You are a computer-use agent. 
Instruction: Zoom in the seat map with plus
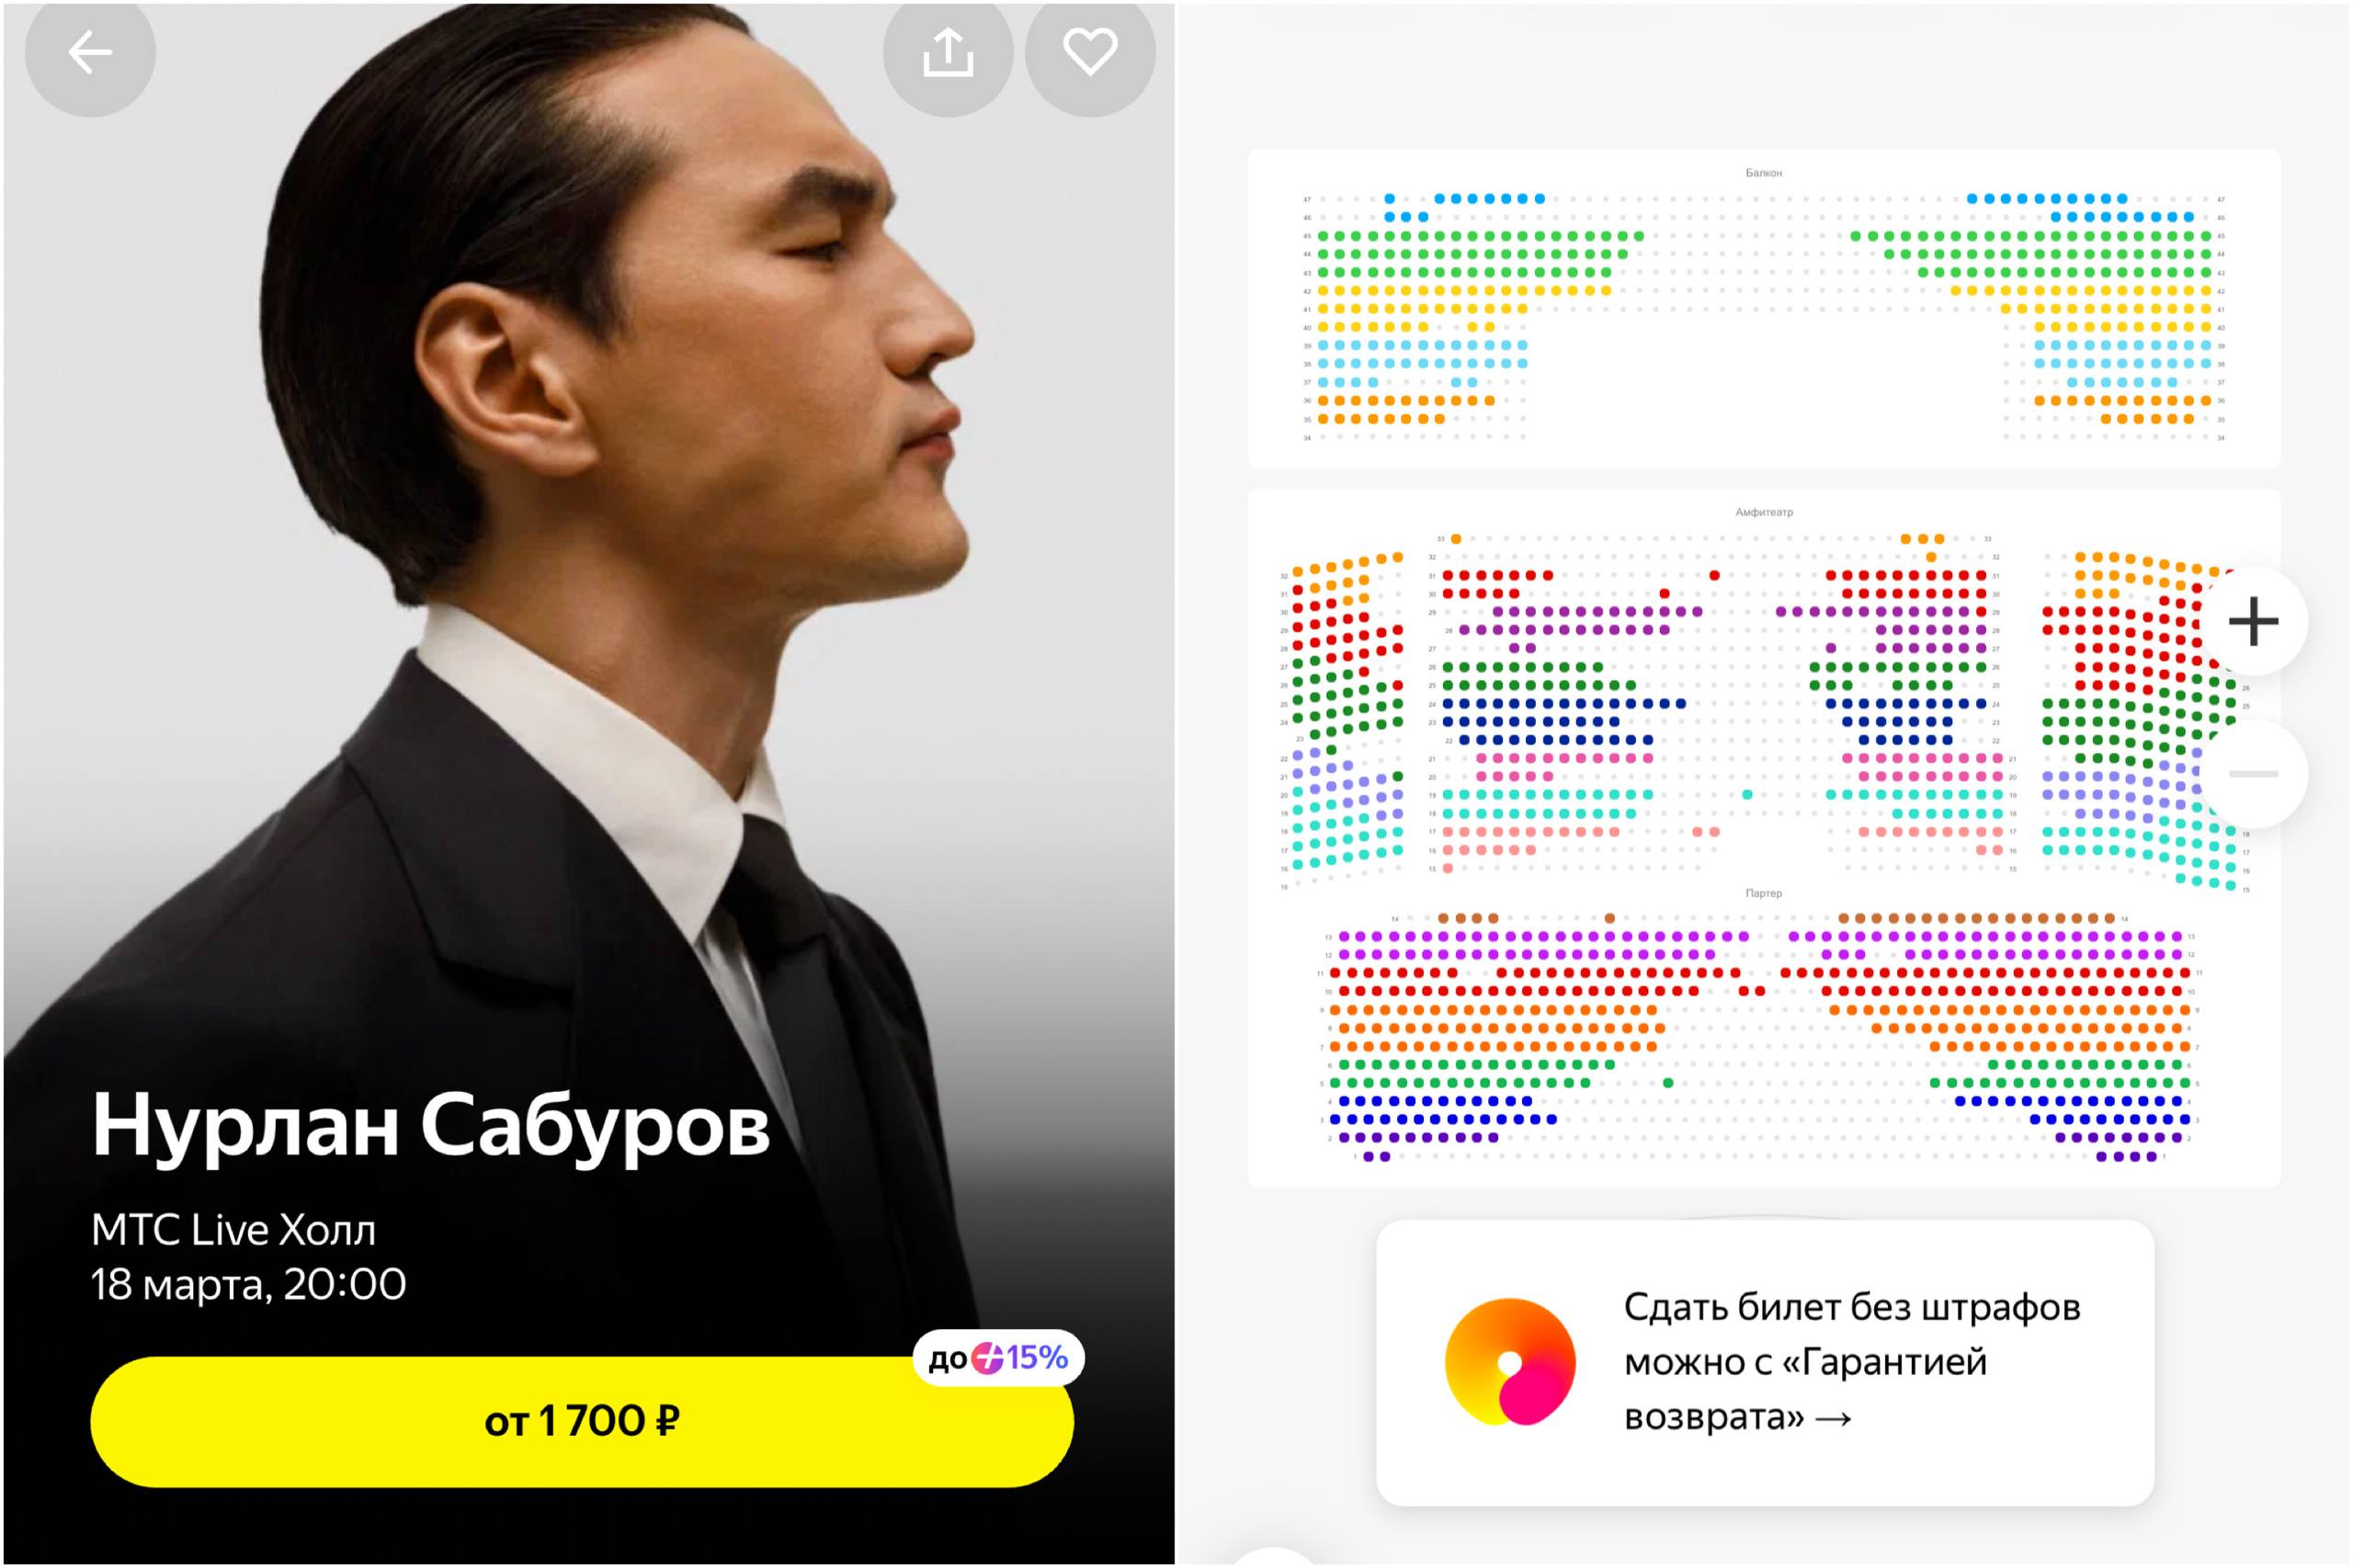(x=2254, y=621)
